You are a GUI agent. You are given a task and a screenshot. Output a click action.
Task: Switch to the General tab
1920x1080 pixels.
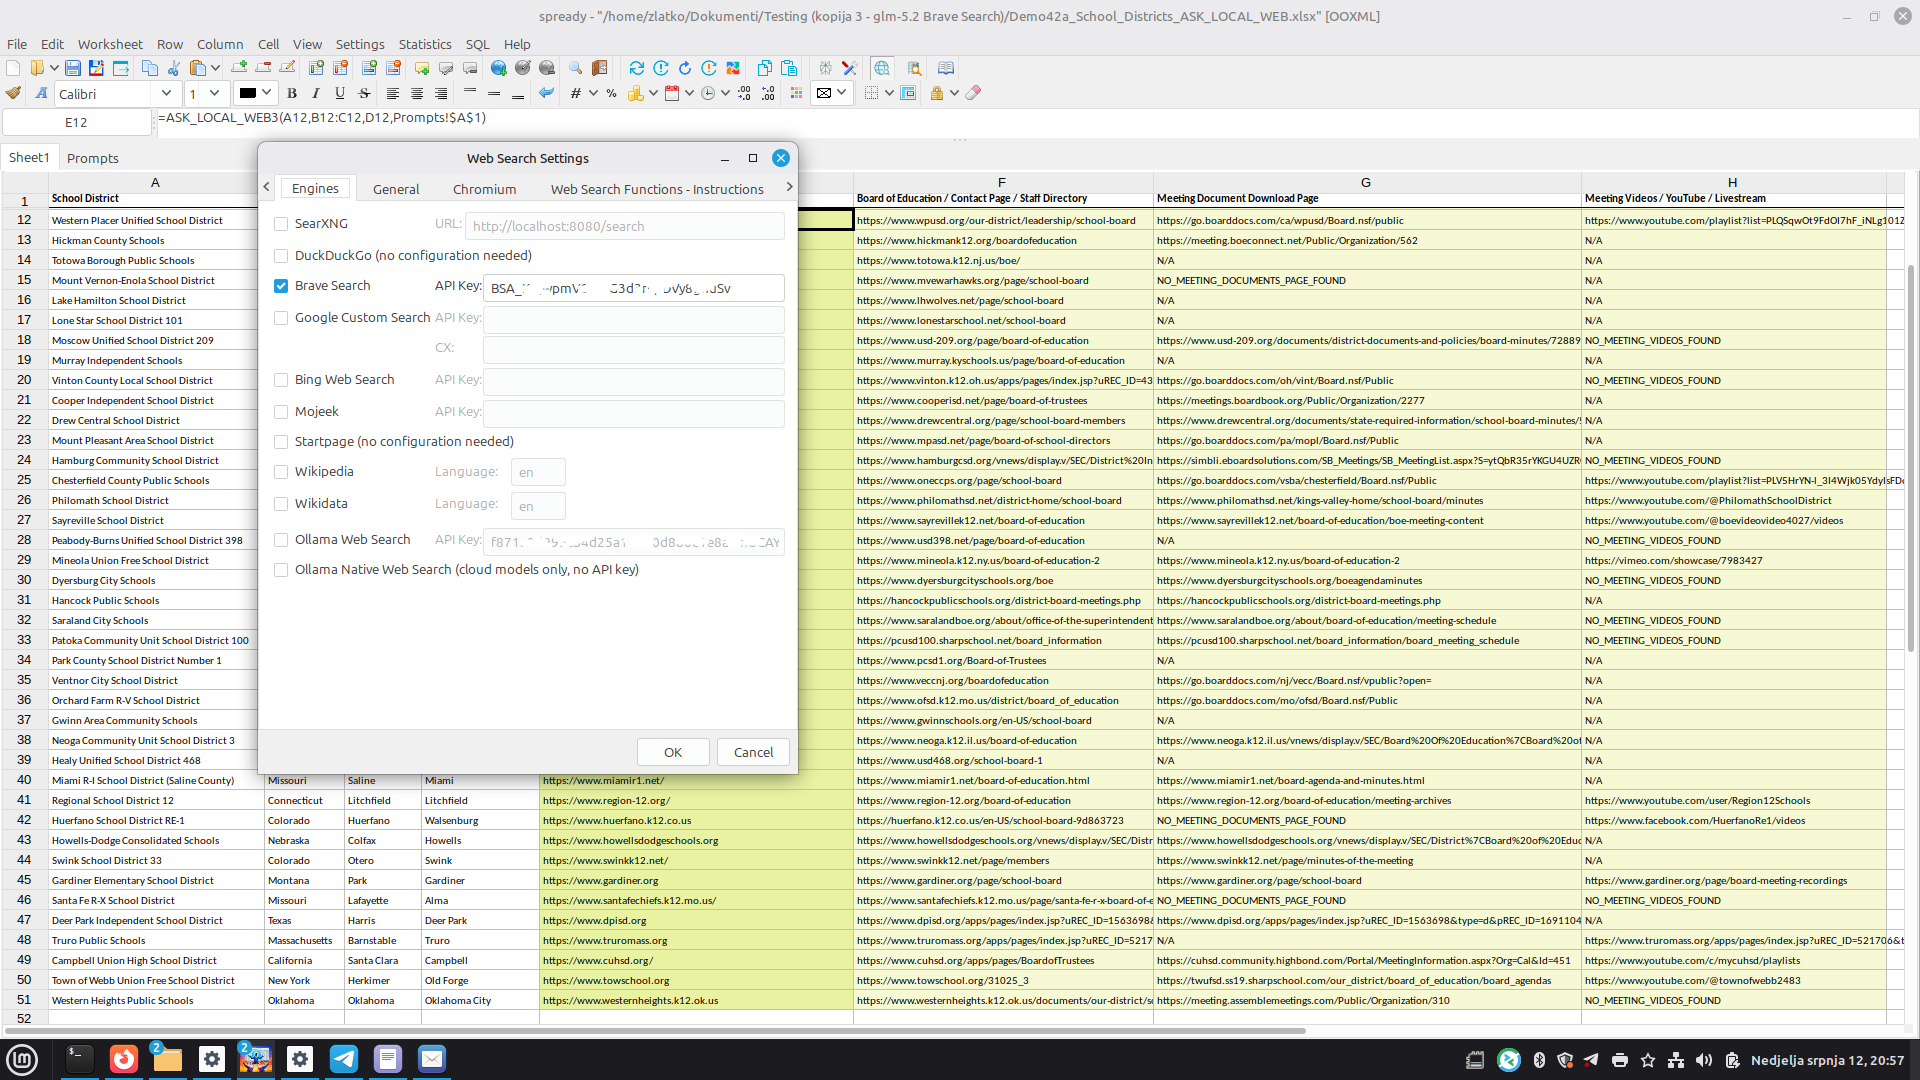[396, 189]
